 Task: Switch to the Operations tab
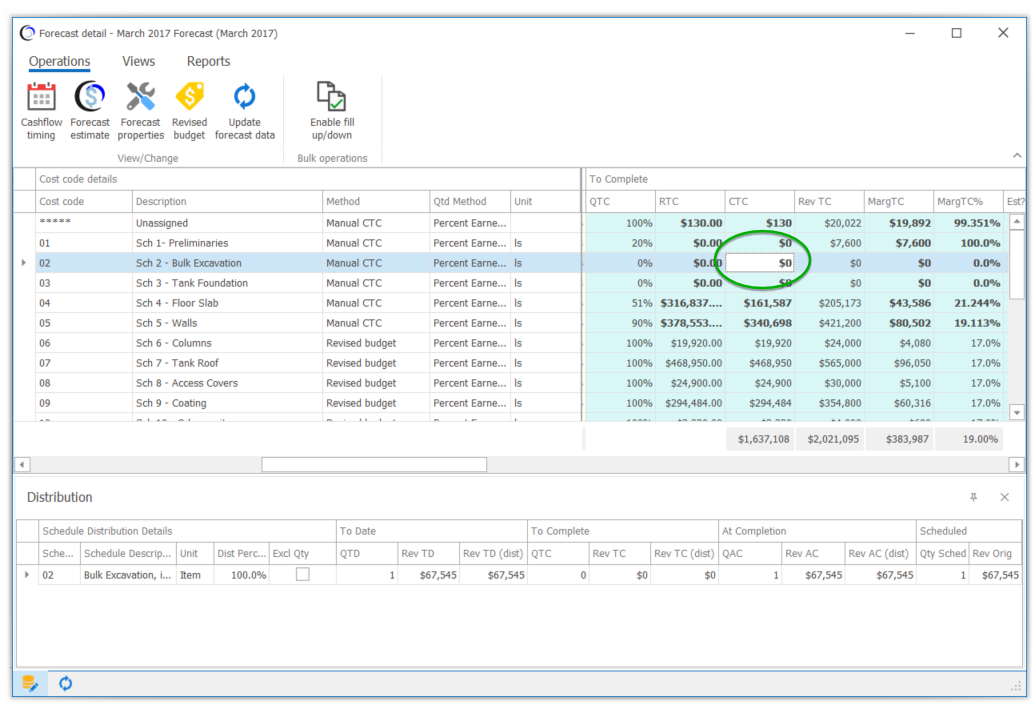tap(59, 61)
